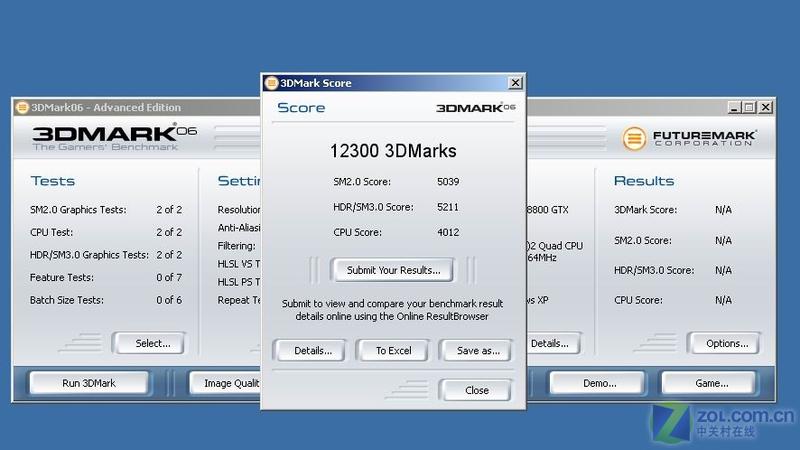Click 'Batch Size Tests:' label
Image resolution: width=800 pixels, height=450 pixels.
click(67, 300)
